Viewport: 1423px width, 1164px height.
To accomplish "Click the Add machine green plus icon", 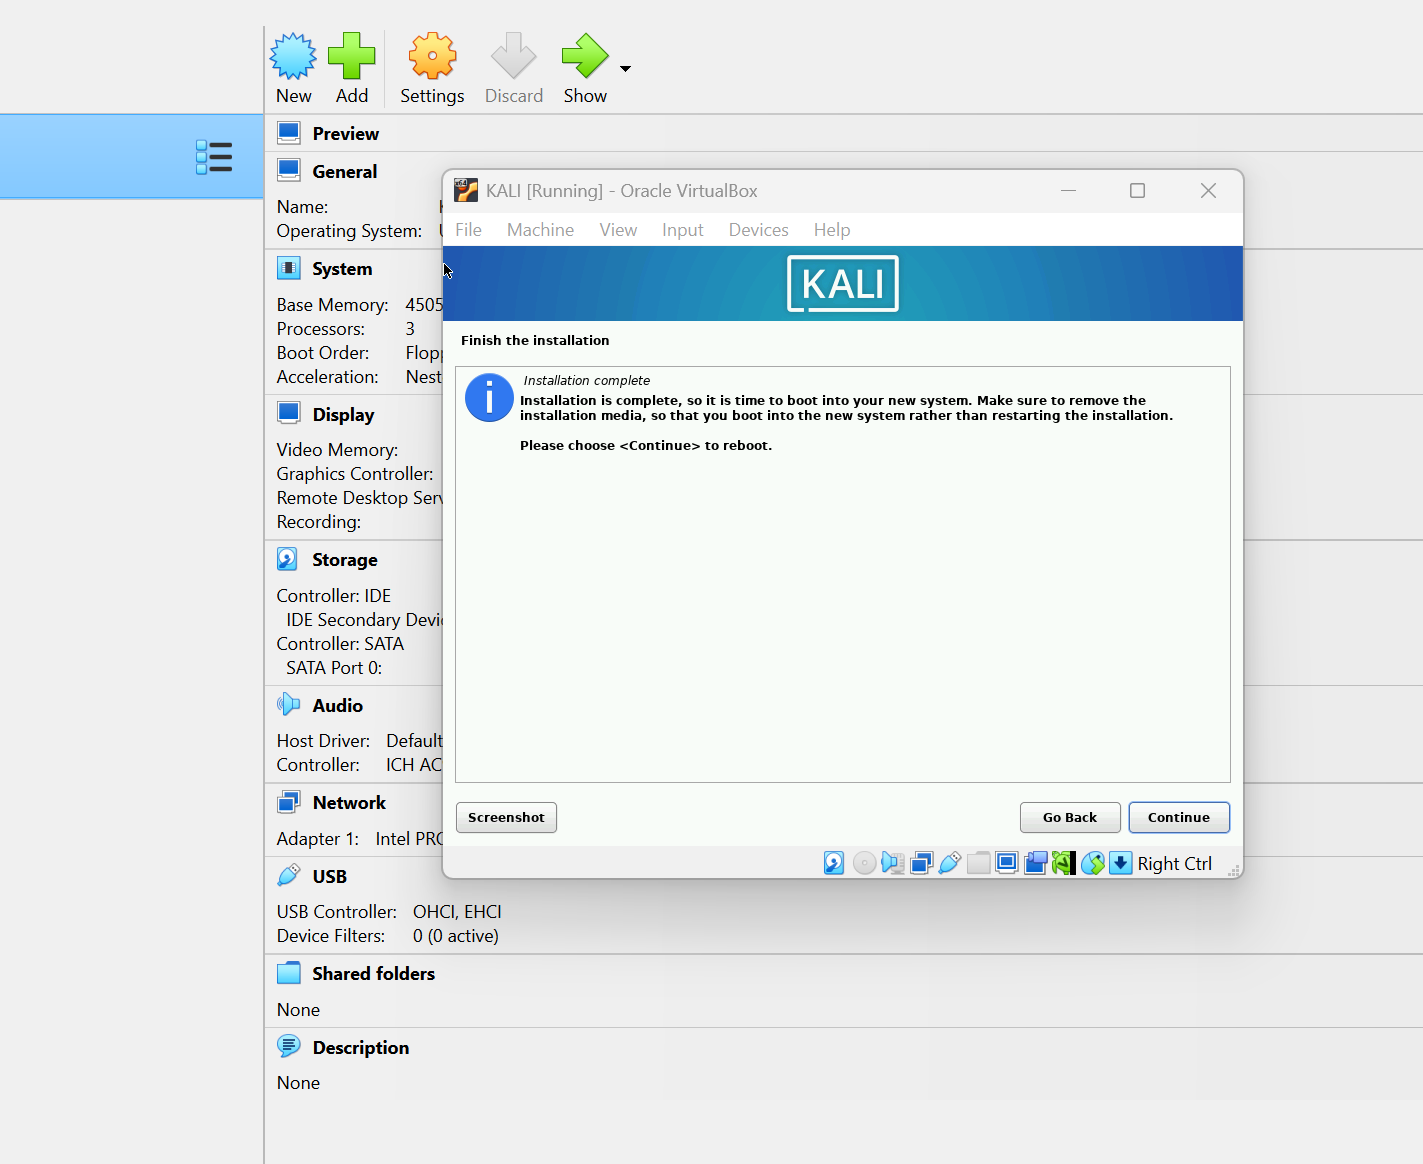I will point(352,56).
